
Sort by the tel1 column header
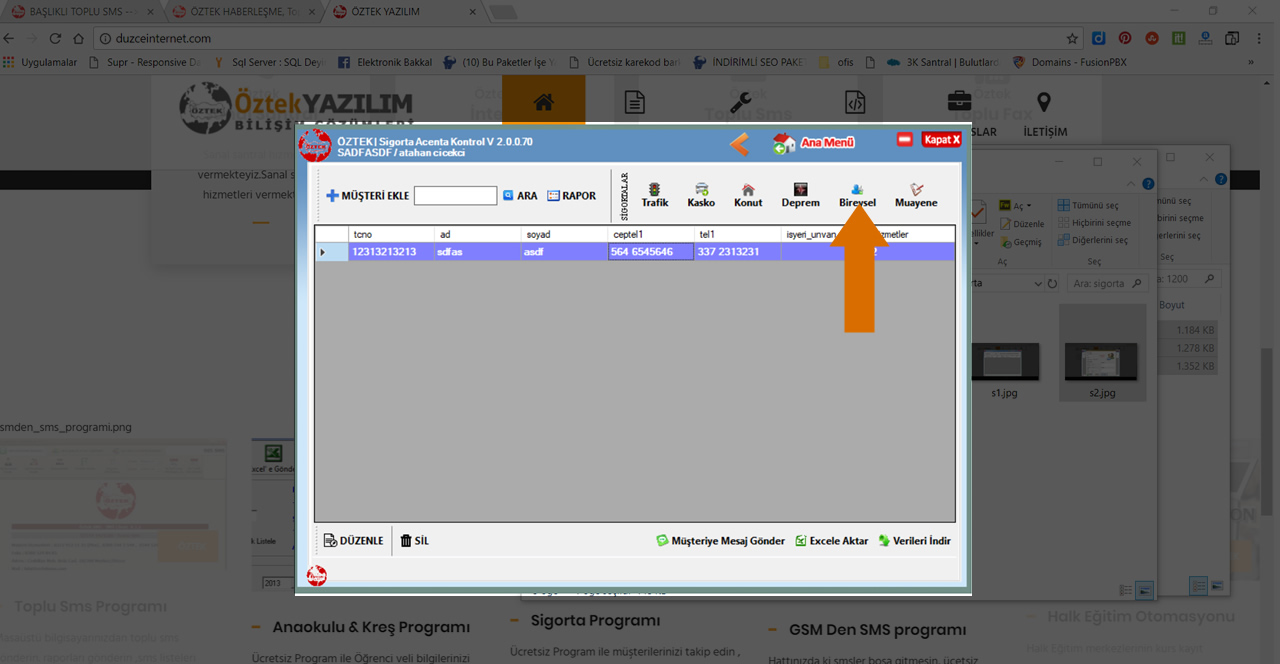tap(737, 234)
